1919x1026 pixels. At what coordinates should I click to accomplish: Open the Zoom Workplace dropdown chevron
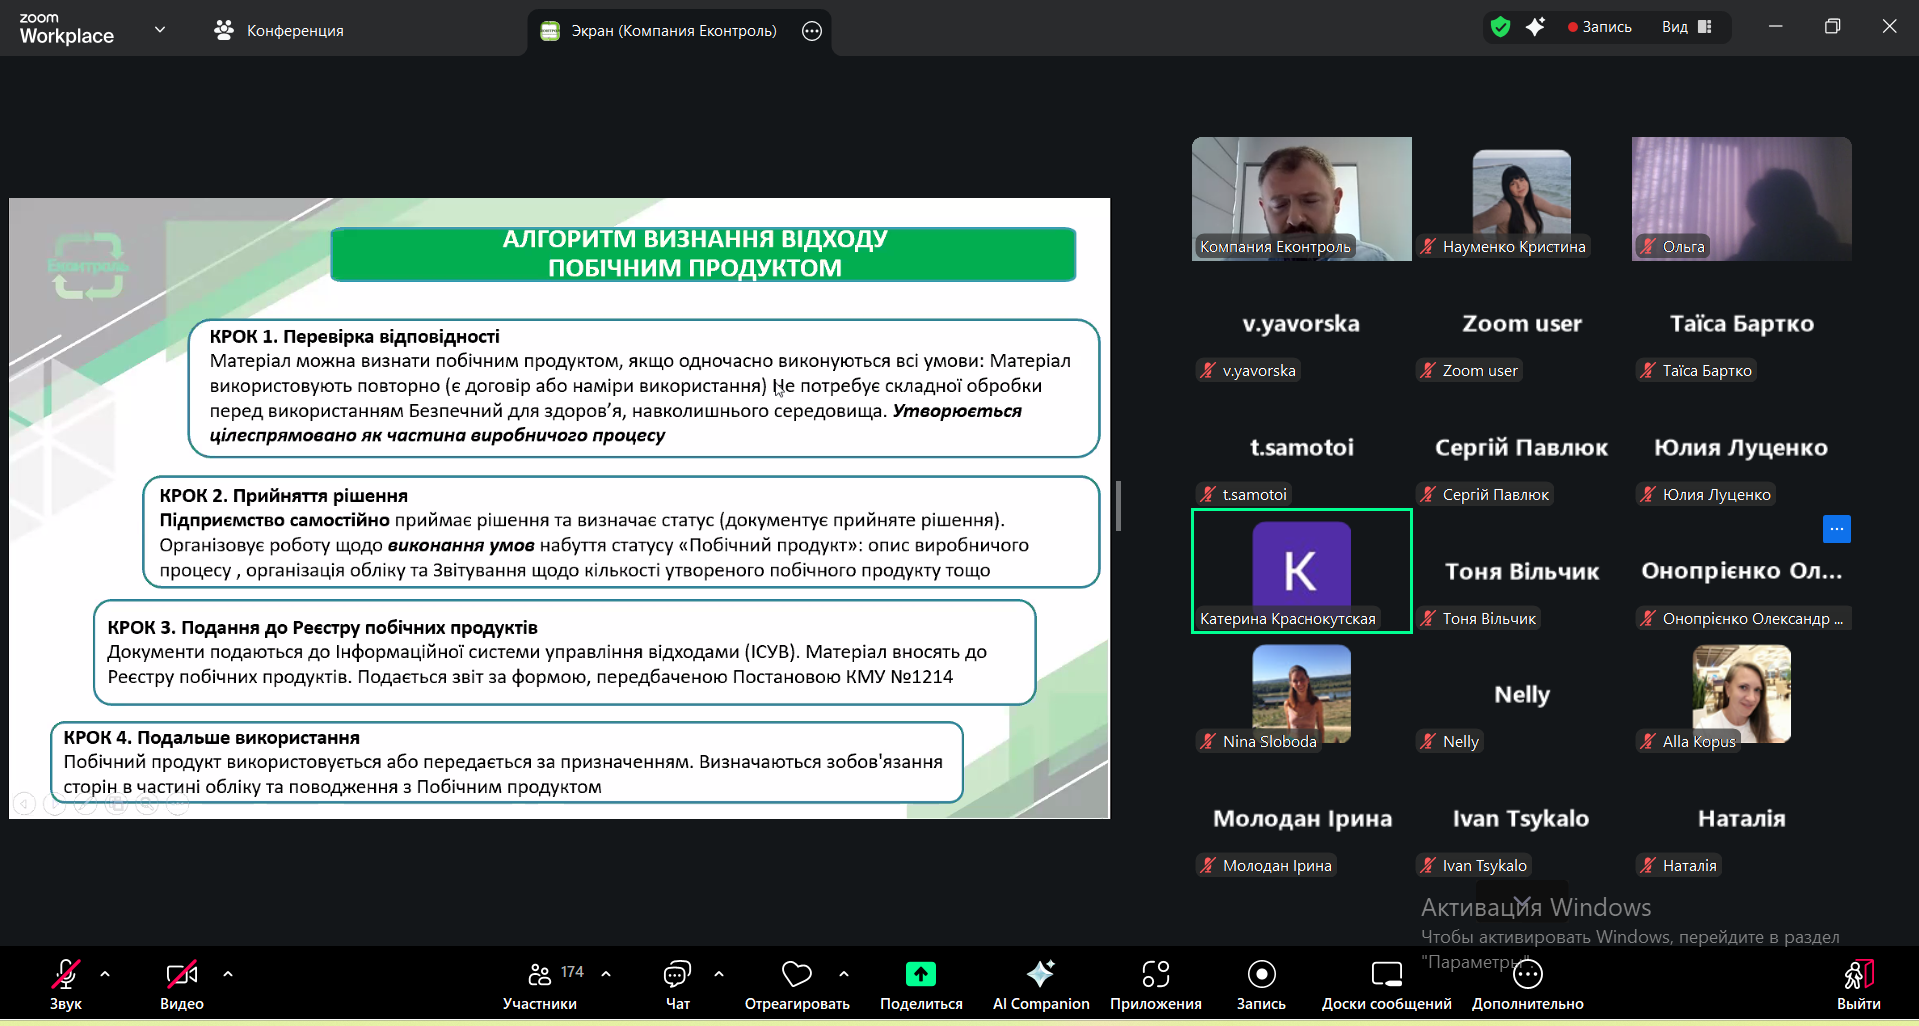pos(160,30)
